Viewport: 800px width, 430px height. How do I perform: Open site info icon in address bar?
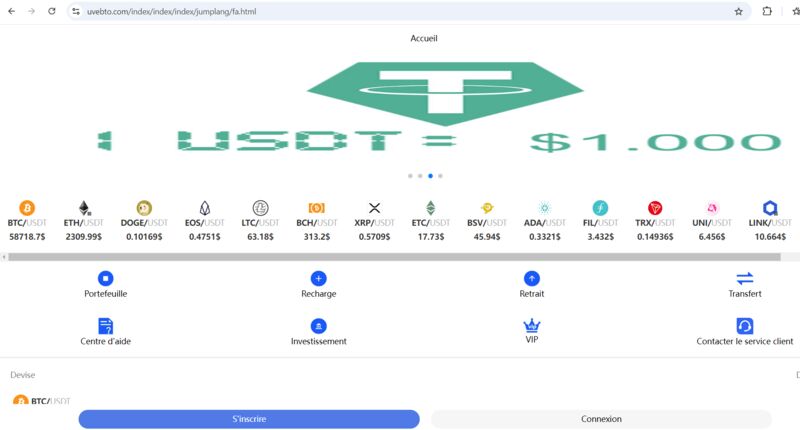[x=76, y=11]
